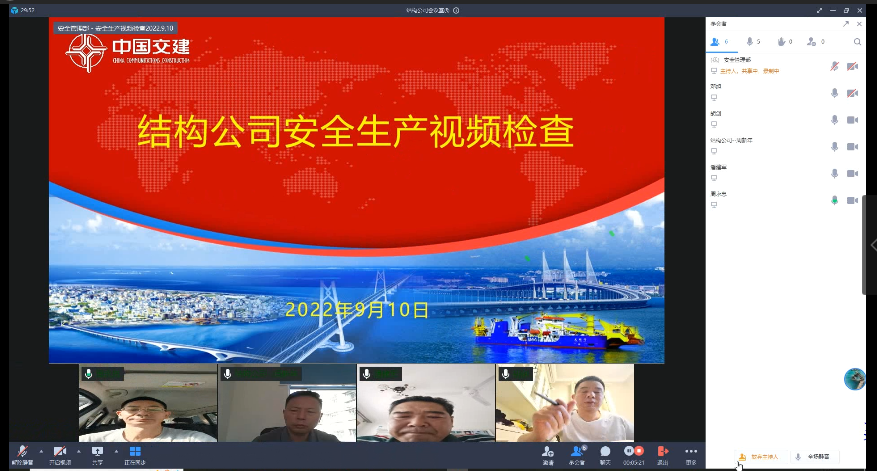Open the chat bubble icon

click(x=605, y=452)
